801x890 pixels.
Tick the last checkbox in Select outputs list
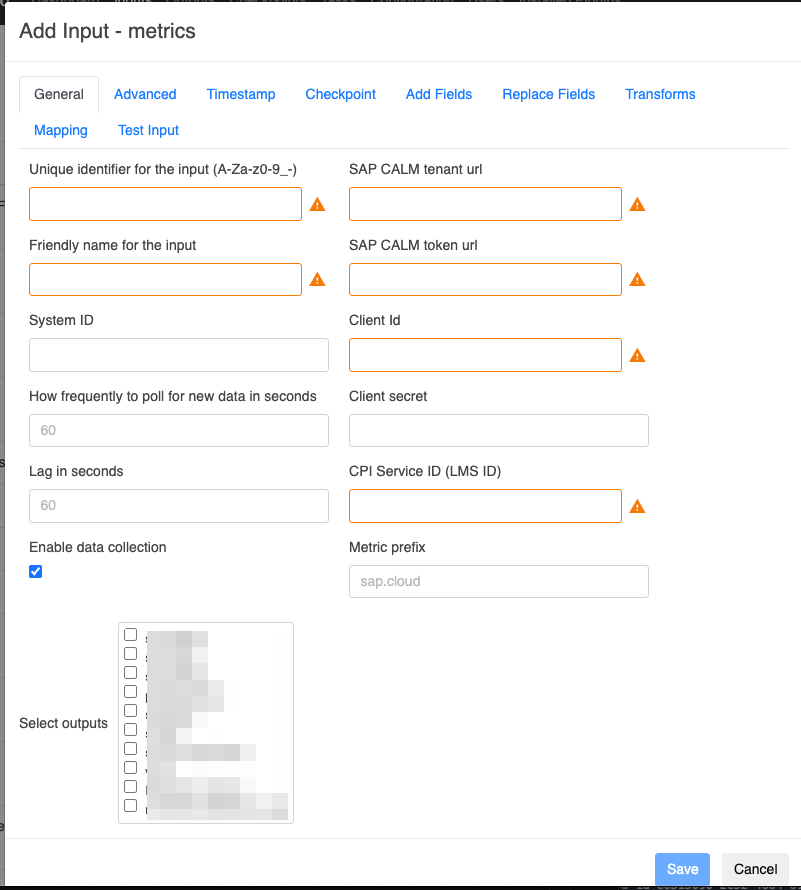pyautogui.click(x=130, y=805)
